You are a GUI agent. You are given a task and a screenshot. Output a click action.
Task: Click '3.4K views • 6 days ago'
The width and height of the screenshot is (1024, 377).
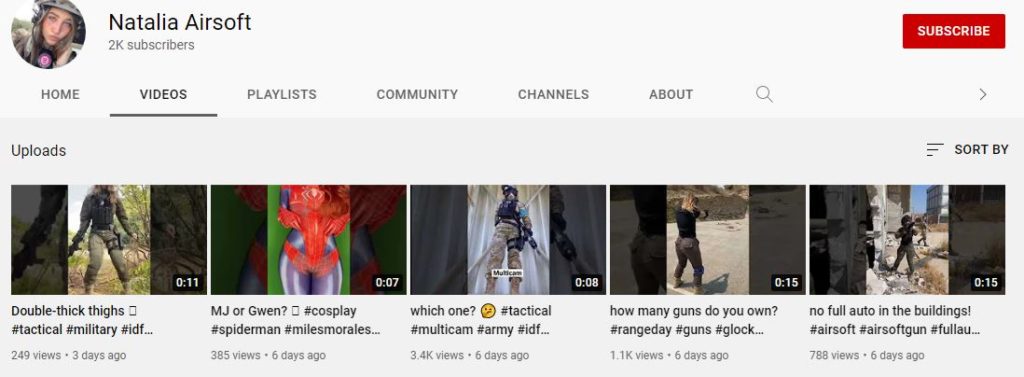click(470, 355)
